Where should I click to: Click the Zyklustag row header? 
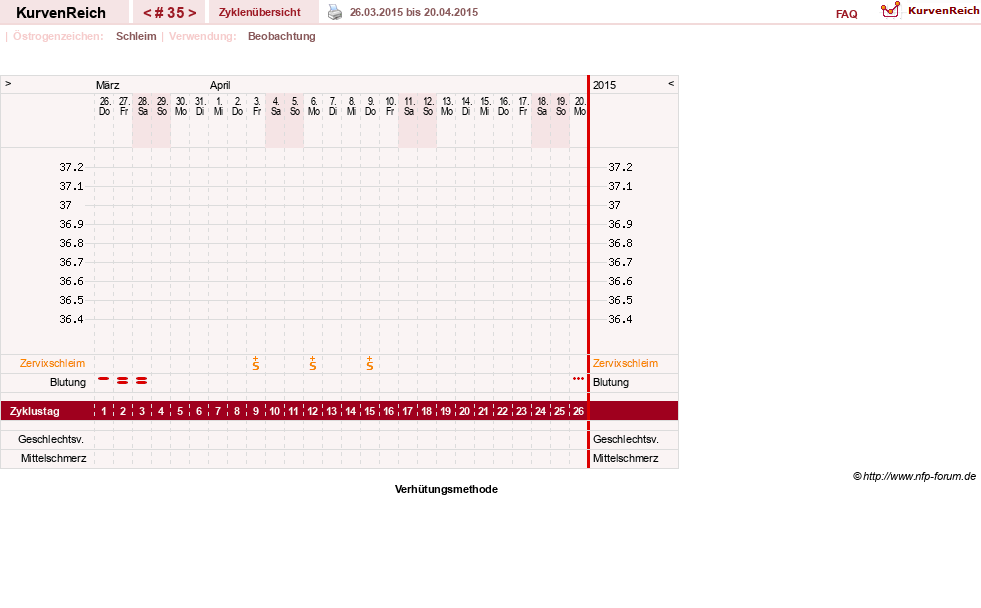(x=35, y=411)
